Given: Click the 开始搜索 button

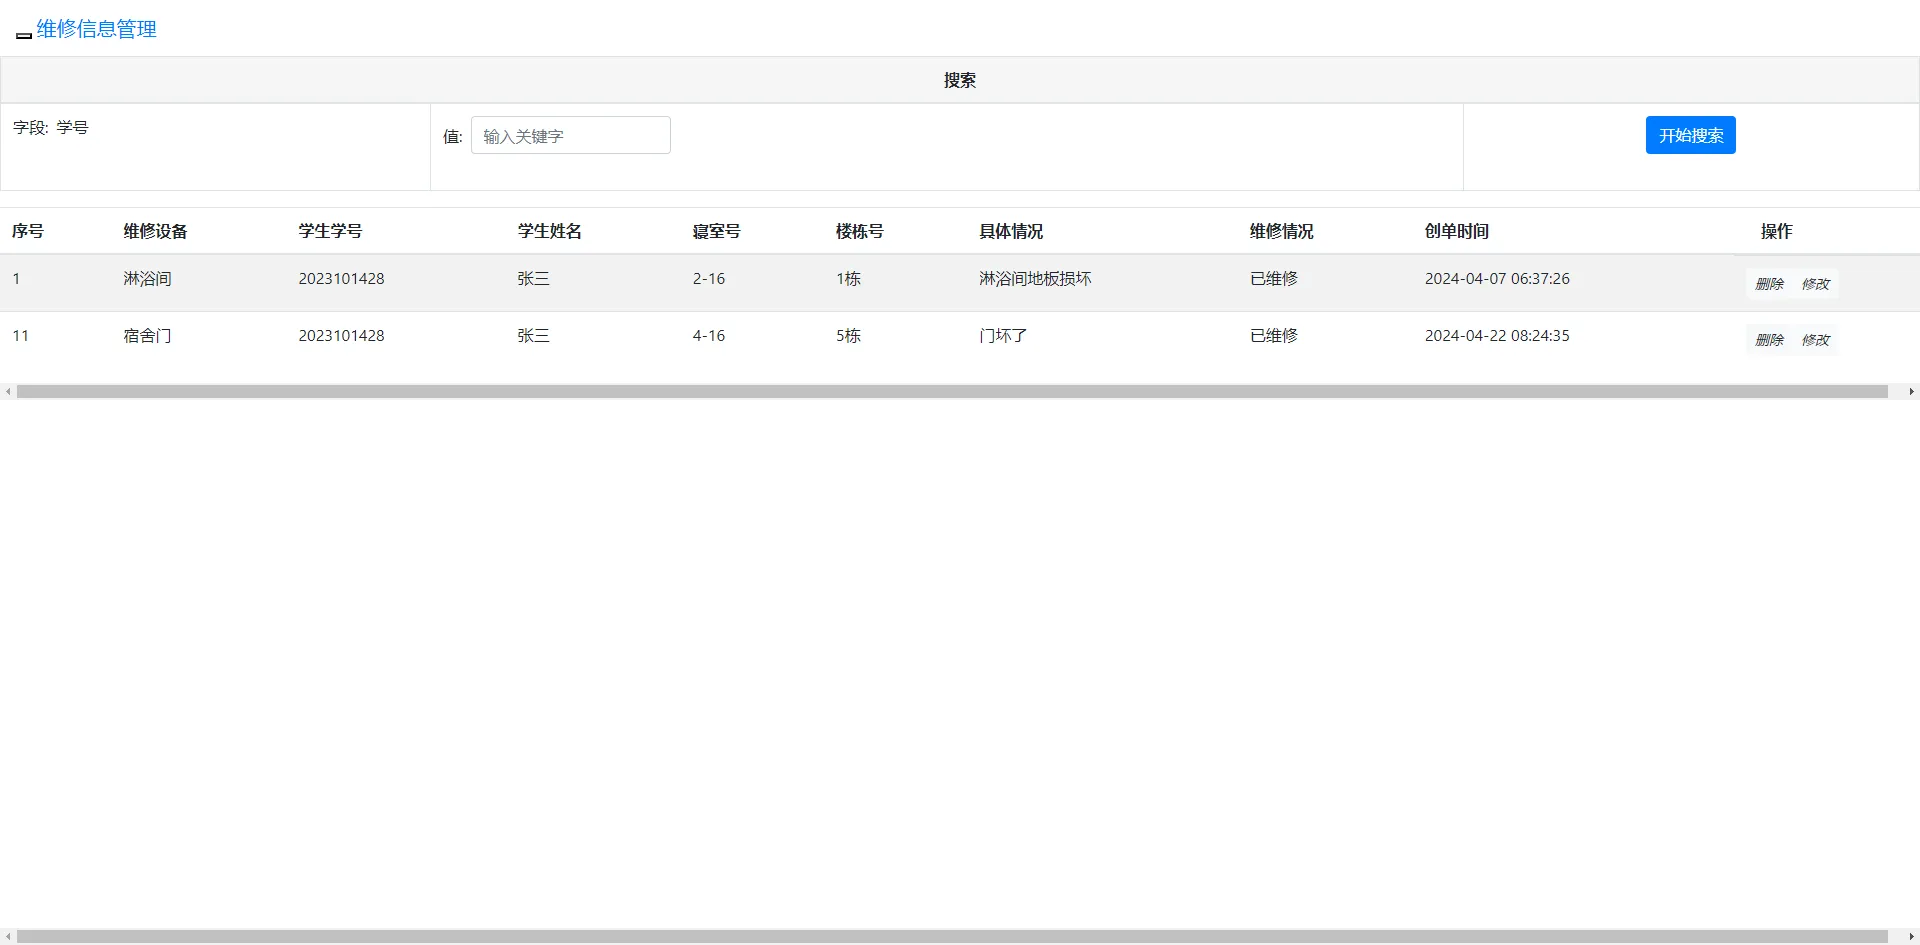Looking at the screenshot, I should coord(1690,135).
